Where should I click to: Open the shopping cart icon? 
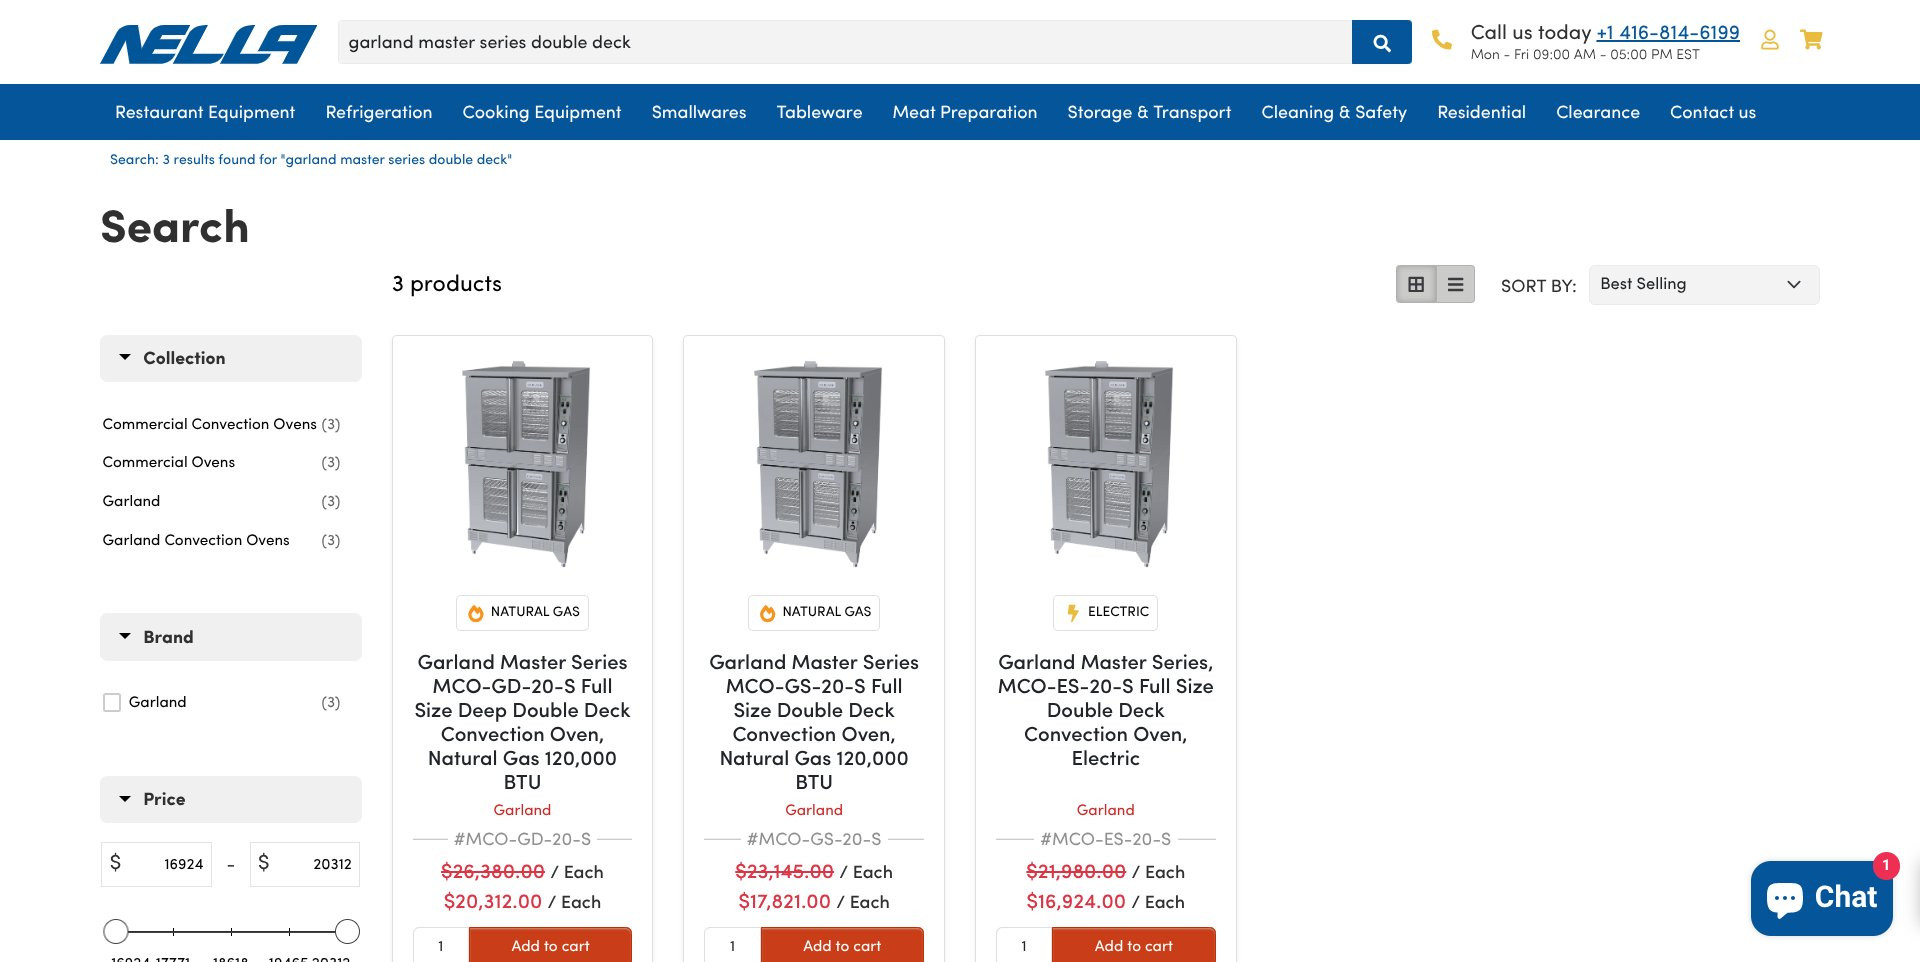1811,40
